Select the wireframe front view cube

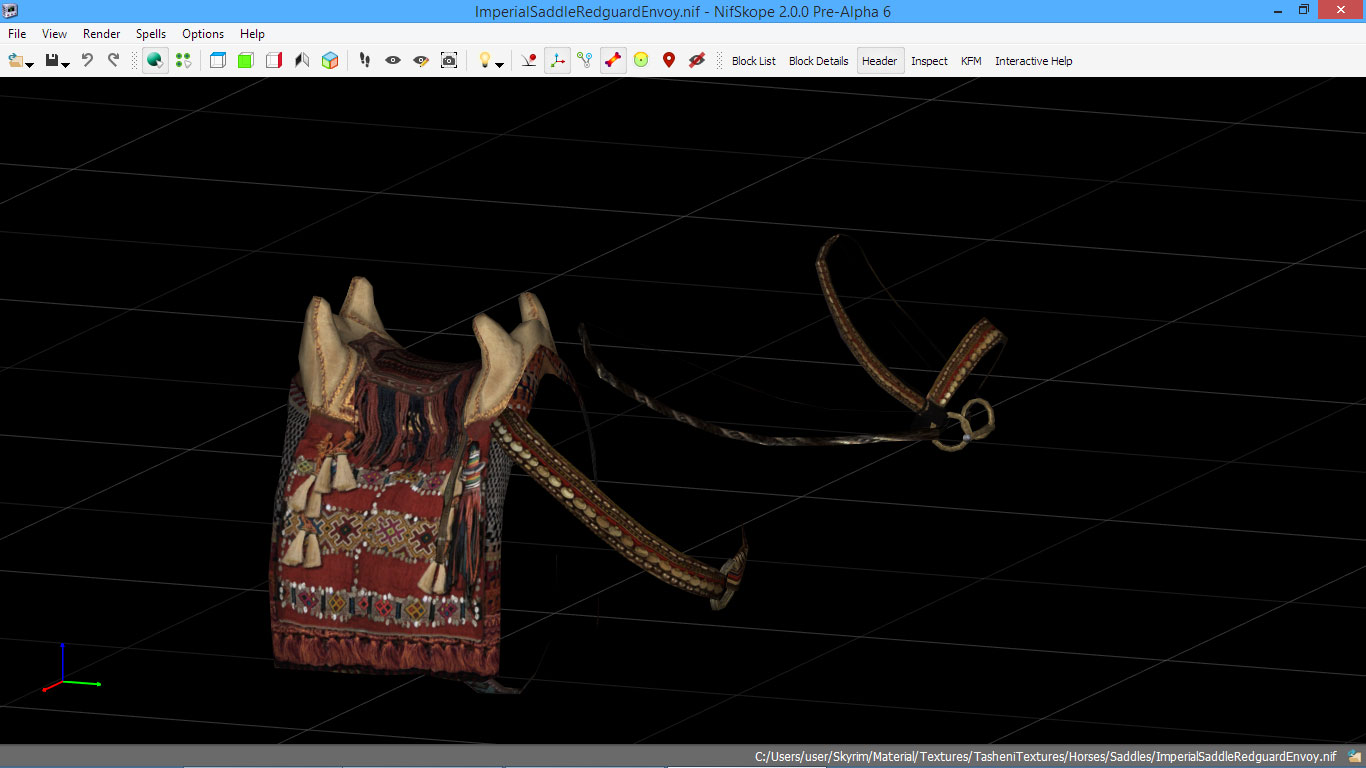point(217,61)
